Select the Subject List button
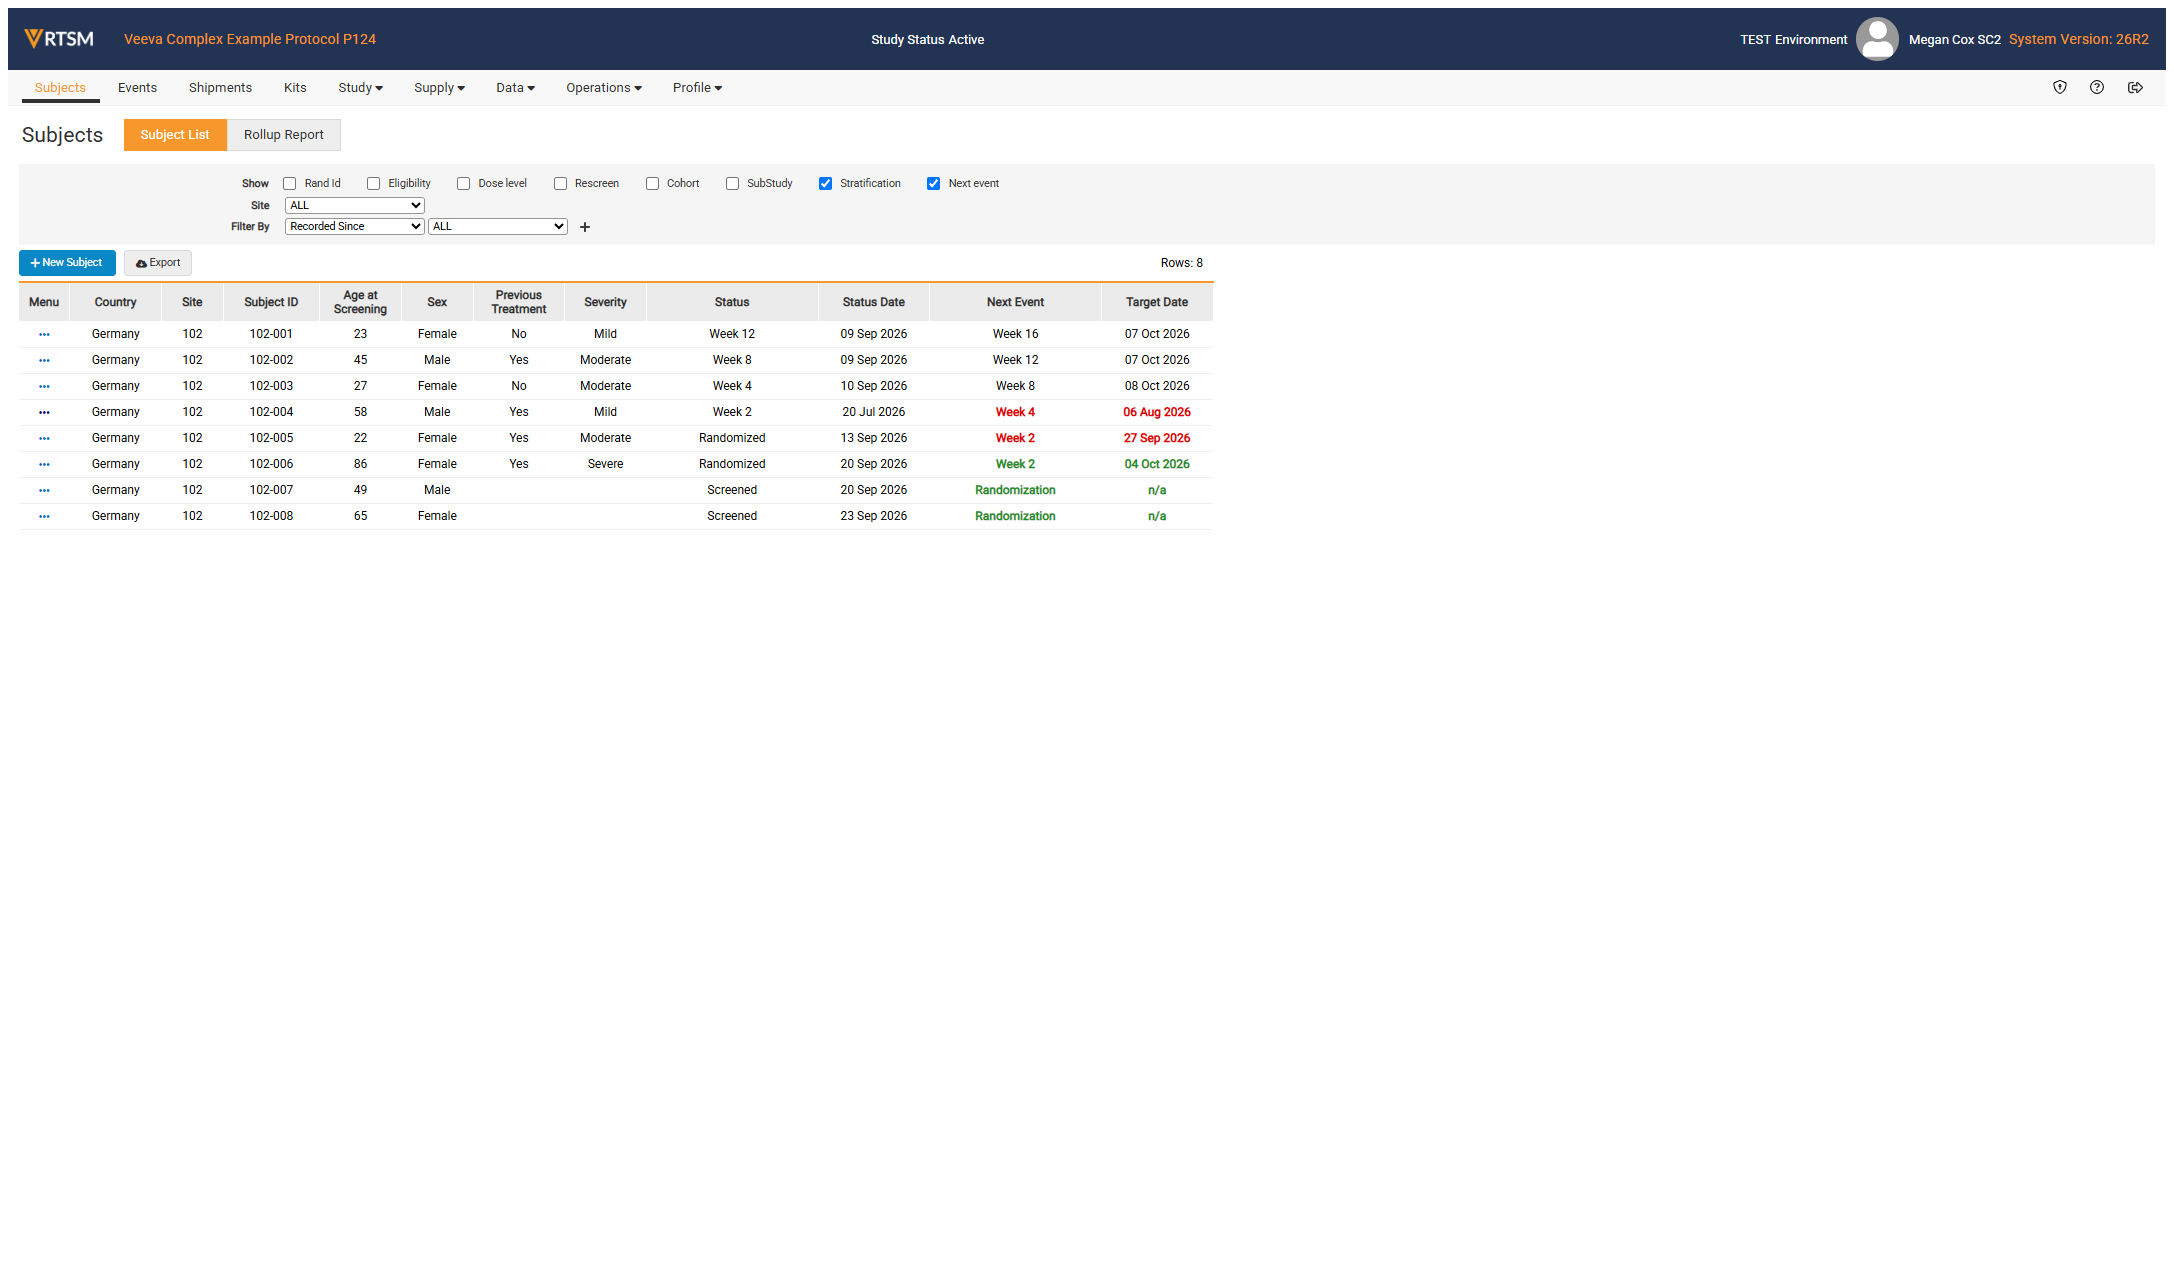Screen dimensions: 2174x1263 [175, 135]
